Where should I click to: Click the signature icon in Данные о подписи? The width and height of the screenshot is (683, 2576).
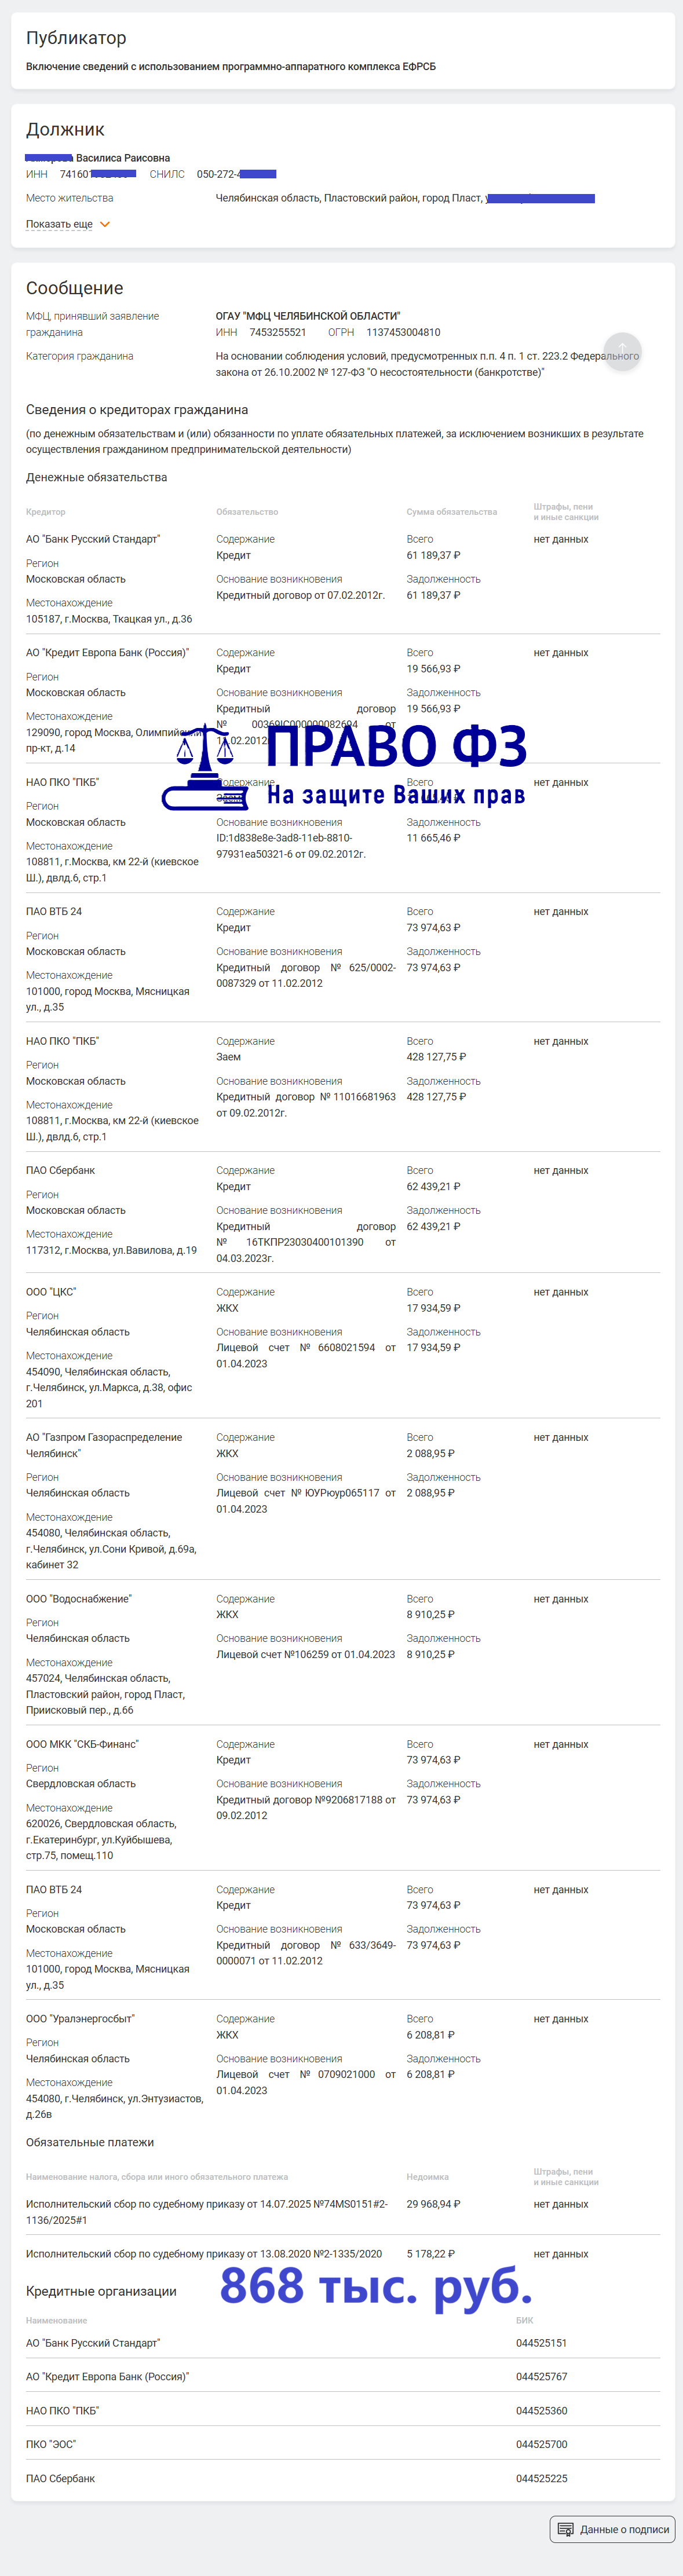click(x=565, y=2529)
